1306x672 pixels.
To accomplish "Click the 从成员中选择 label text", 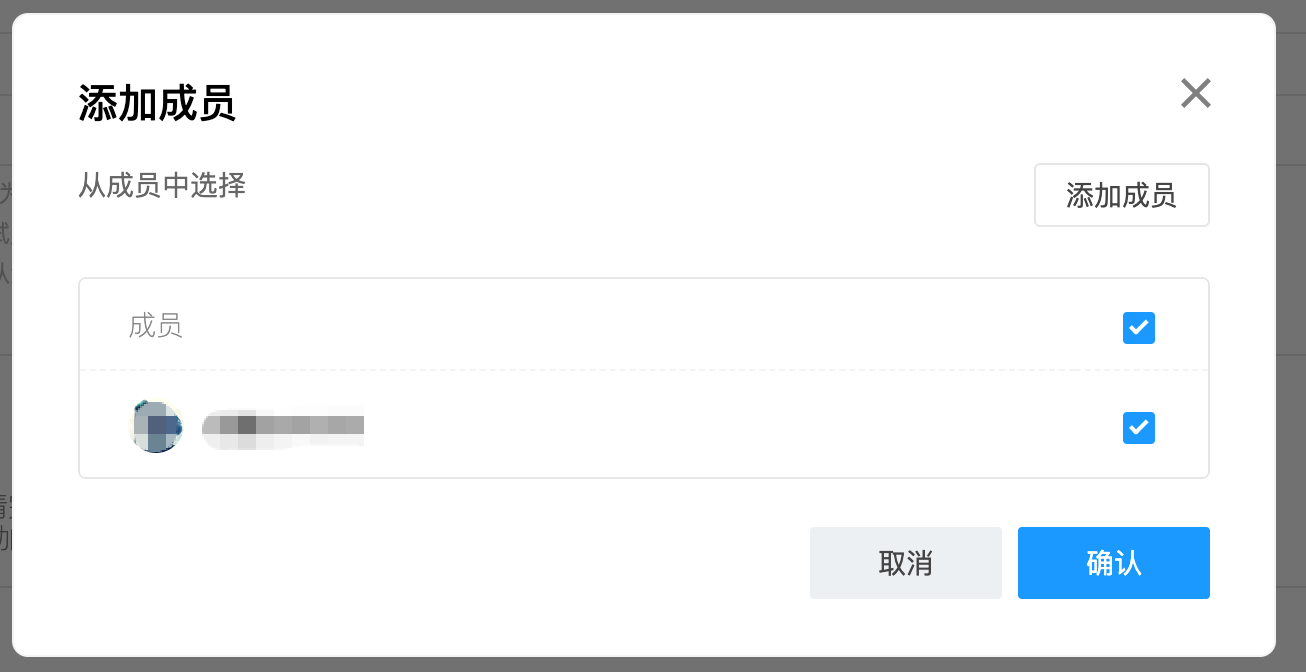I will [x=162, y=185].
